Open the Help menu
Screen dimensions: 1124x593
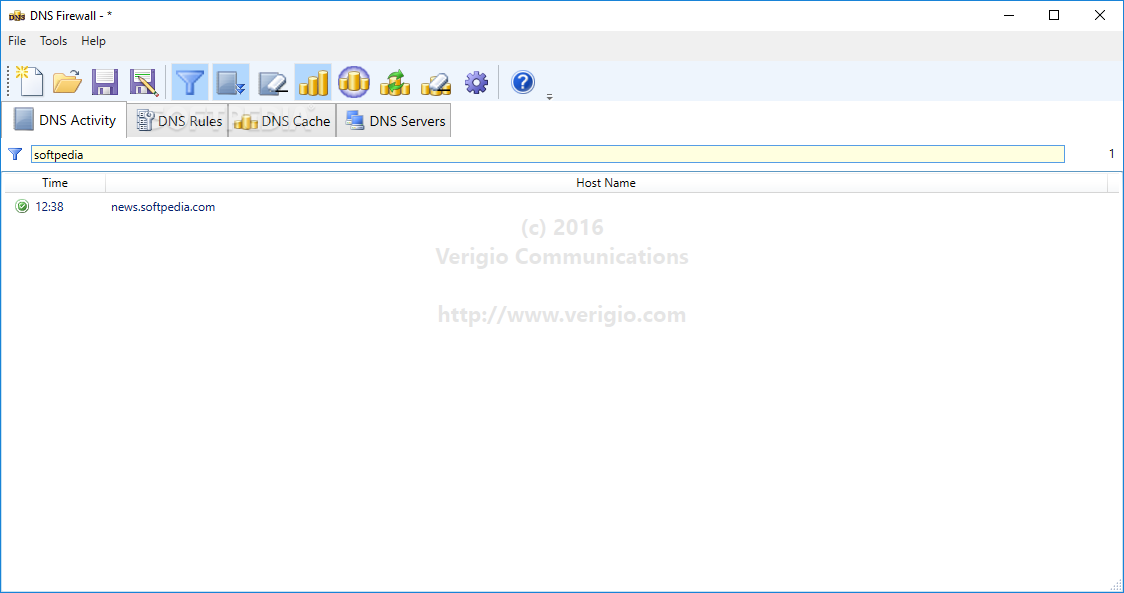tap(93, 41)
